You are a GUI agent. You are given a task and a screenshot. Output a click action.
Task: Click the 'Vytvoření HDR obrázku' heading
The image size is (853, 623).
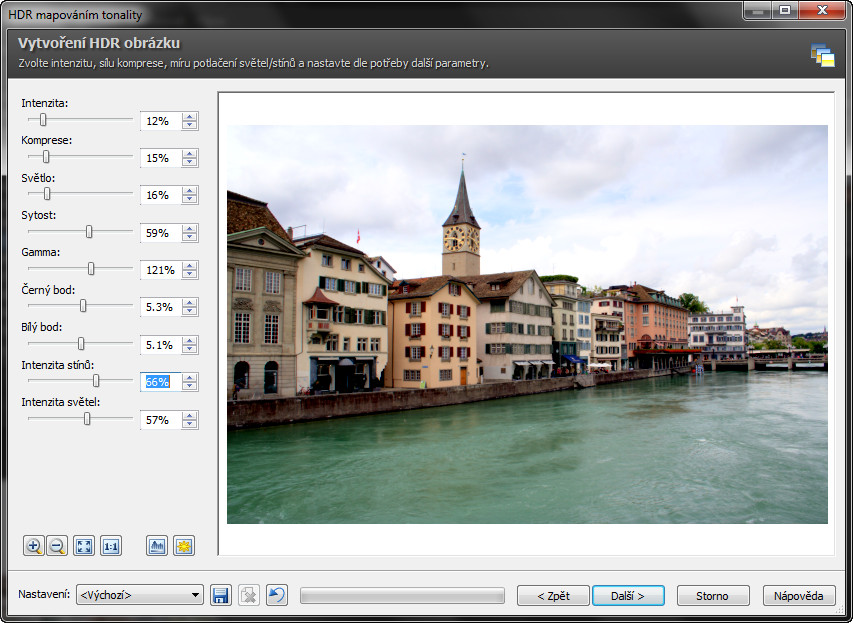tap(99, 43)
